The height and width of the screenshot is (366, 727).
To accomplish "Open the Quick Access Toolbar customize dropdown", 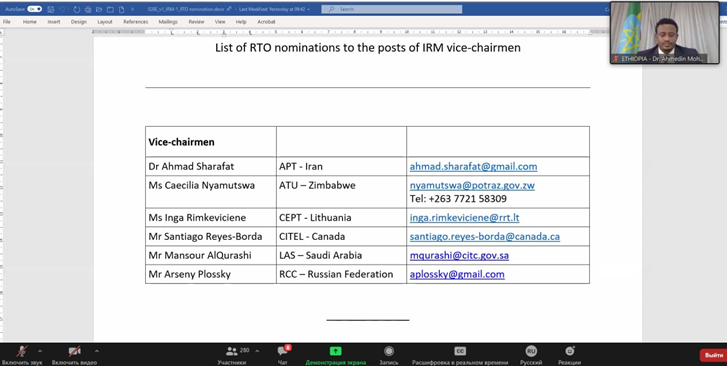I will [x=133, y=9].
